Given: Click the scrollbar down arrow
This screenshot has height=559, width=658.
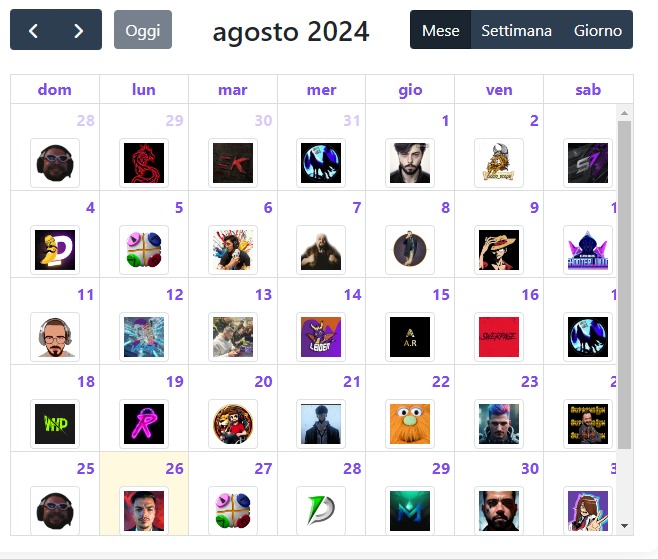Looking at the screenshot, I should (x=624, y=526).
